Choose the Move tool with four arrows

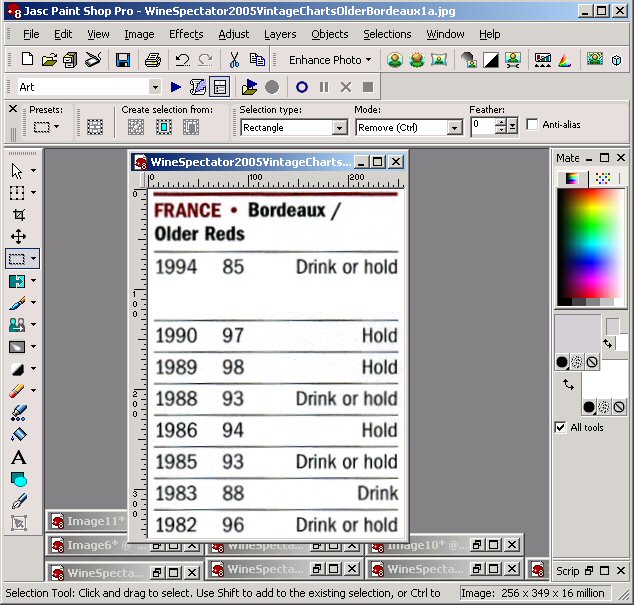click(x=18, y=237)
